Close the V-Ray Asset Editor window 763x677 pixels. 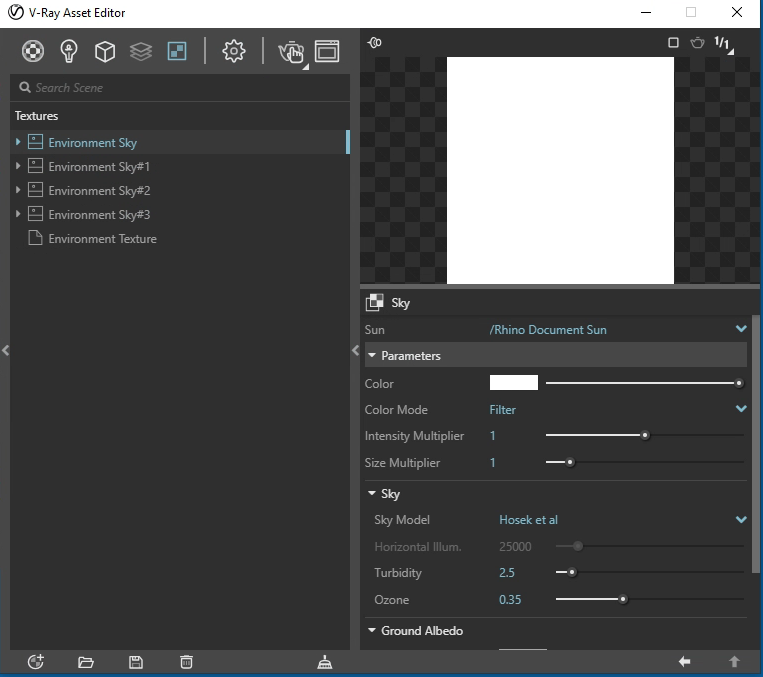coord(737,13)
